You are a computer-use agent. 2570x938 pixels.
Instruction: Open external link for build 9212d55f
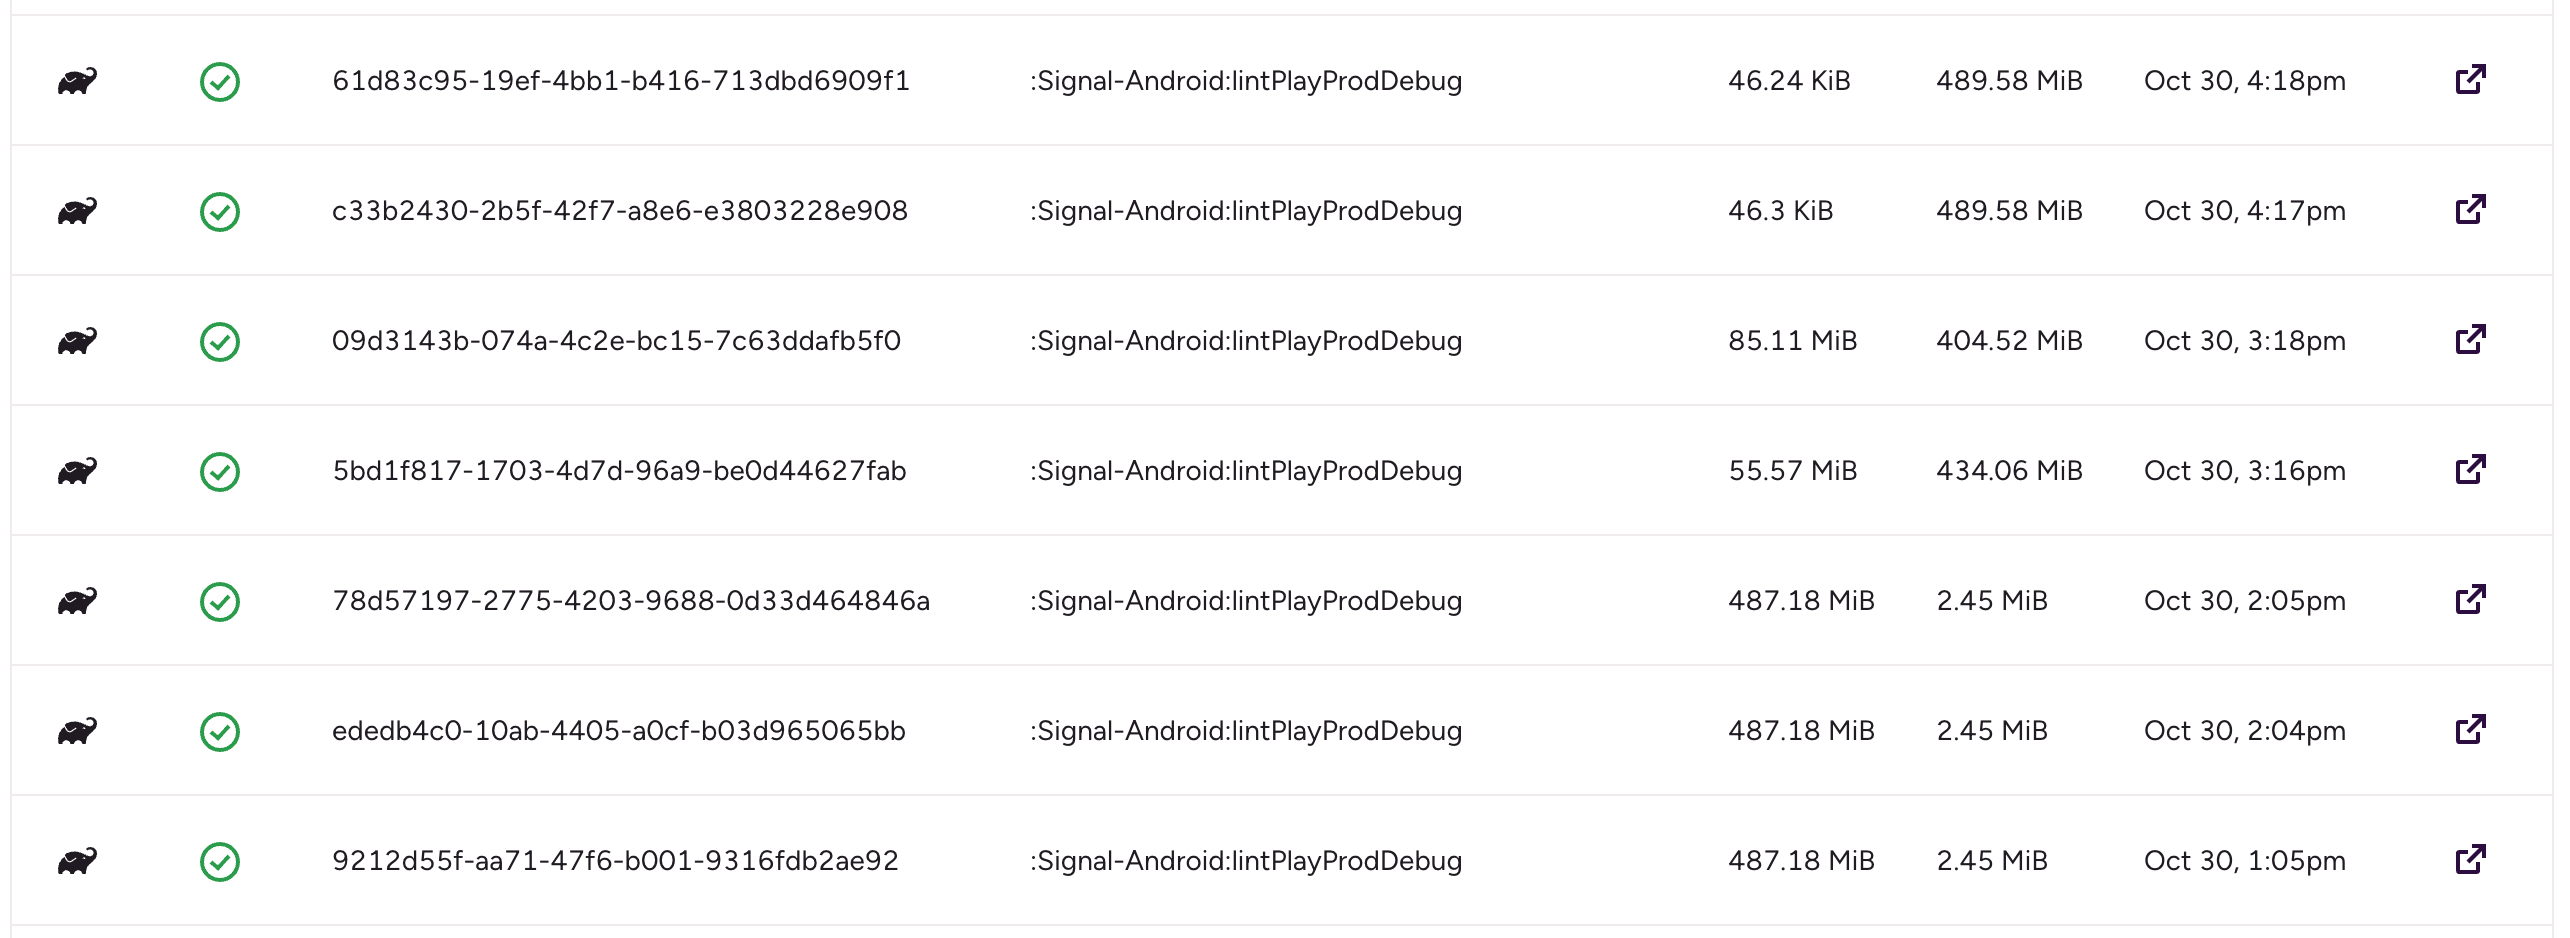tap(2470, 860)
